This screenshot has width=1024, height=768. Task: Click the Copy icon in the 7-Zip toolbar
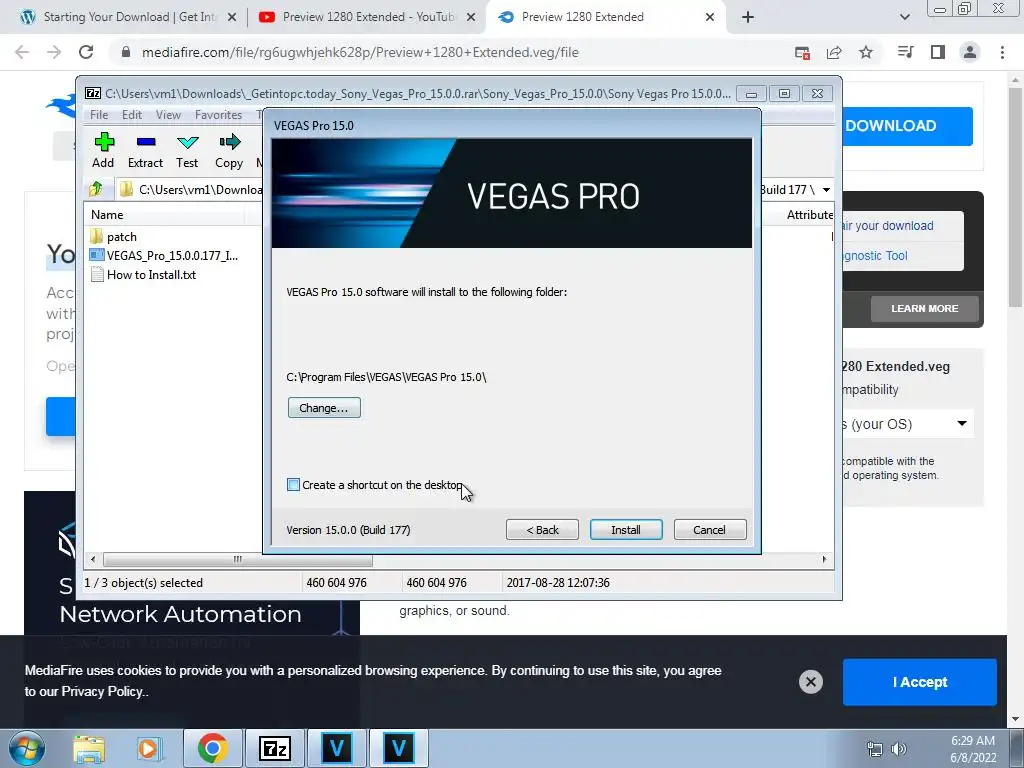coord(229,150)
